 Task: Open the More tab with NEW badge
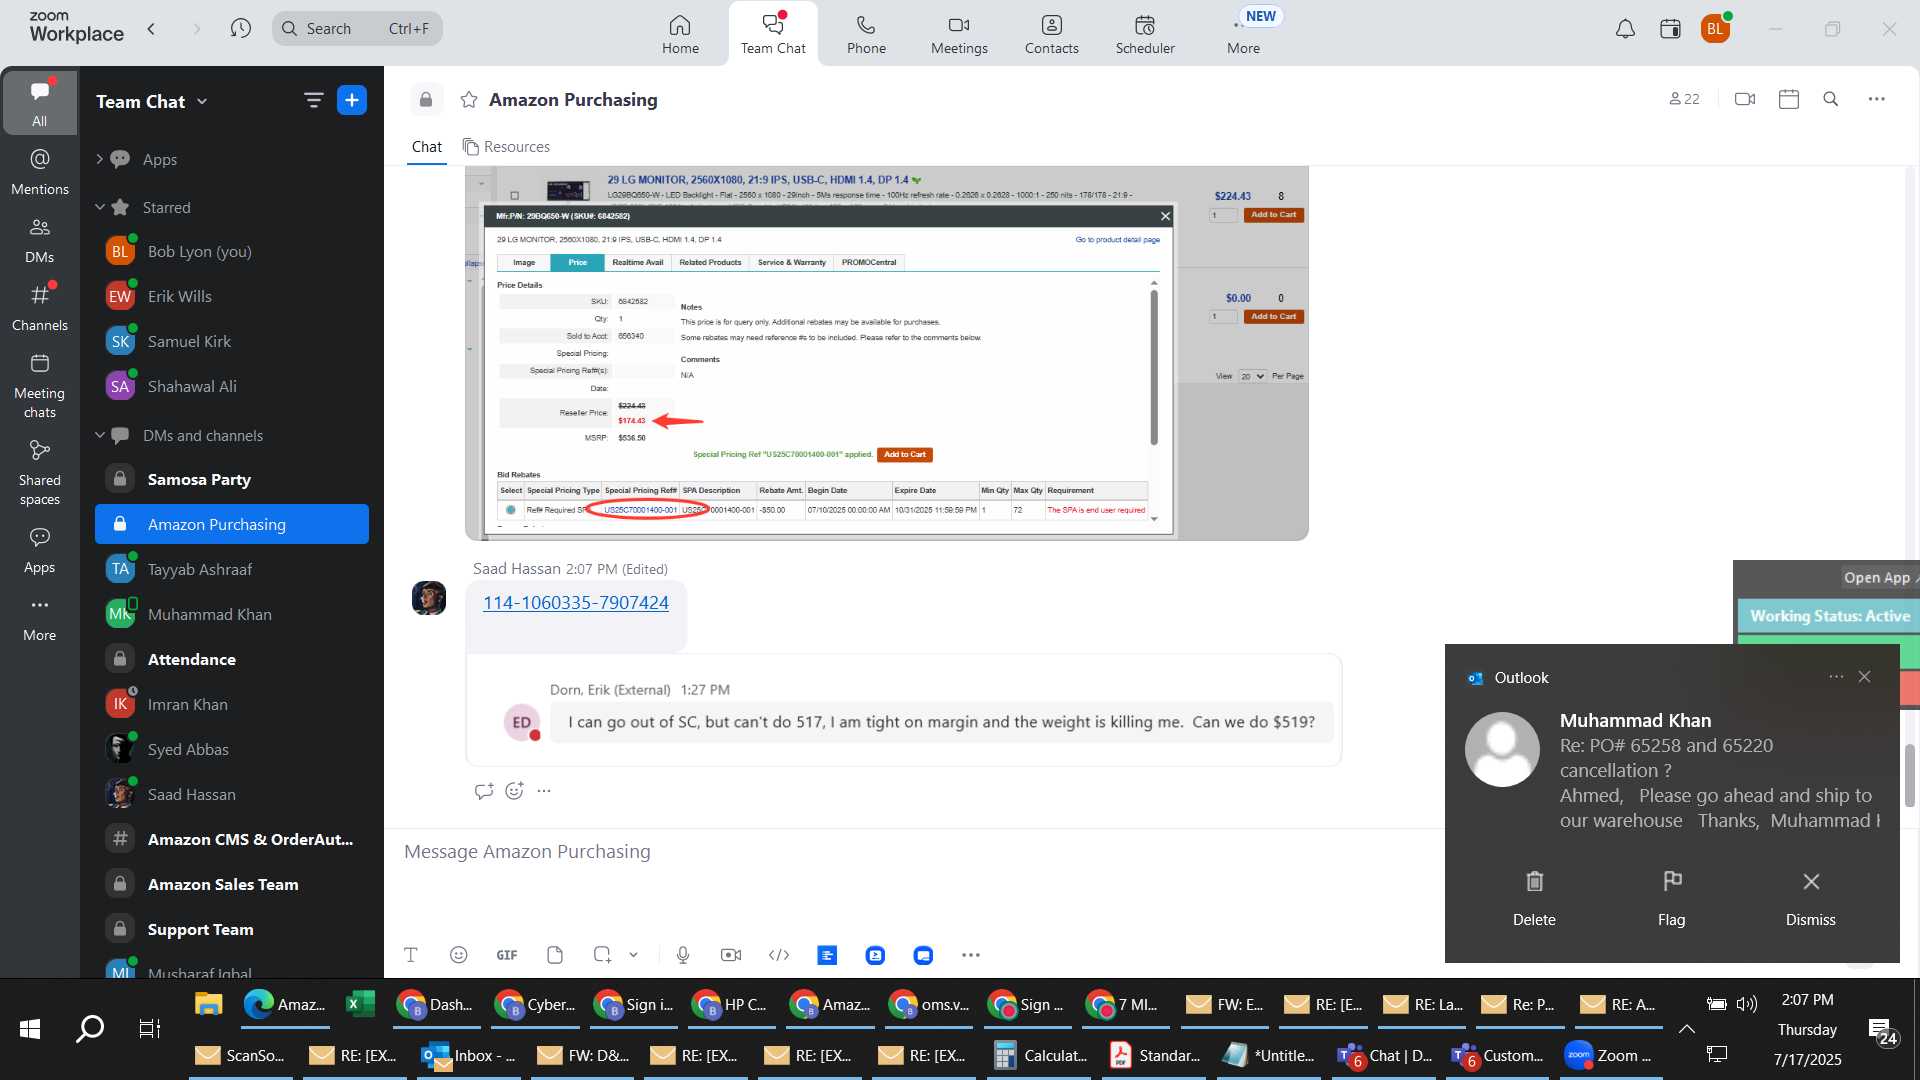[1244, 34]
